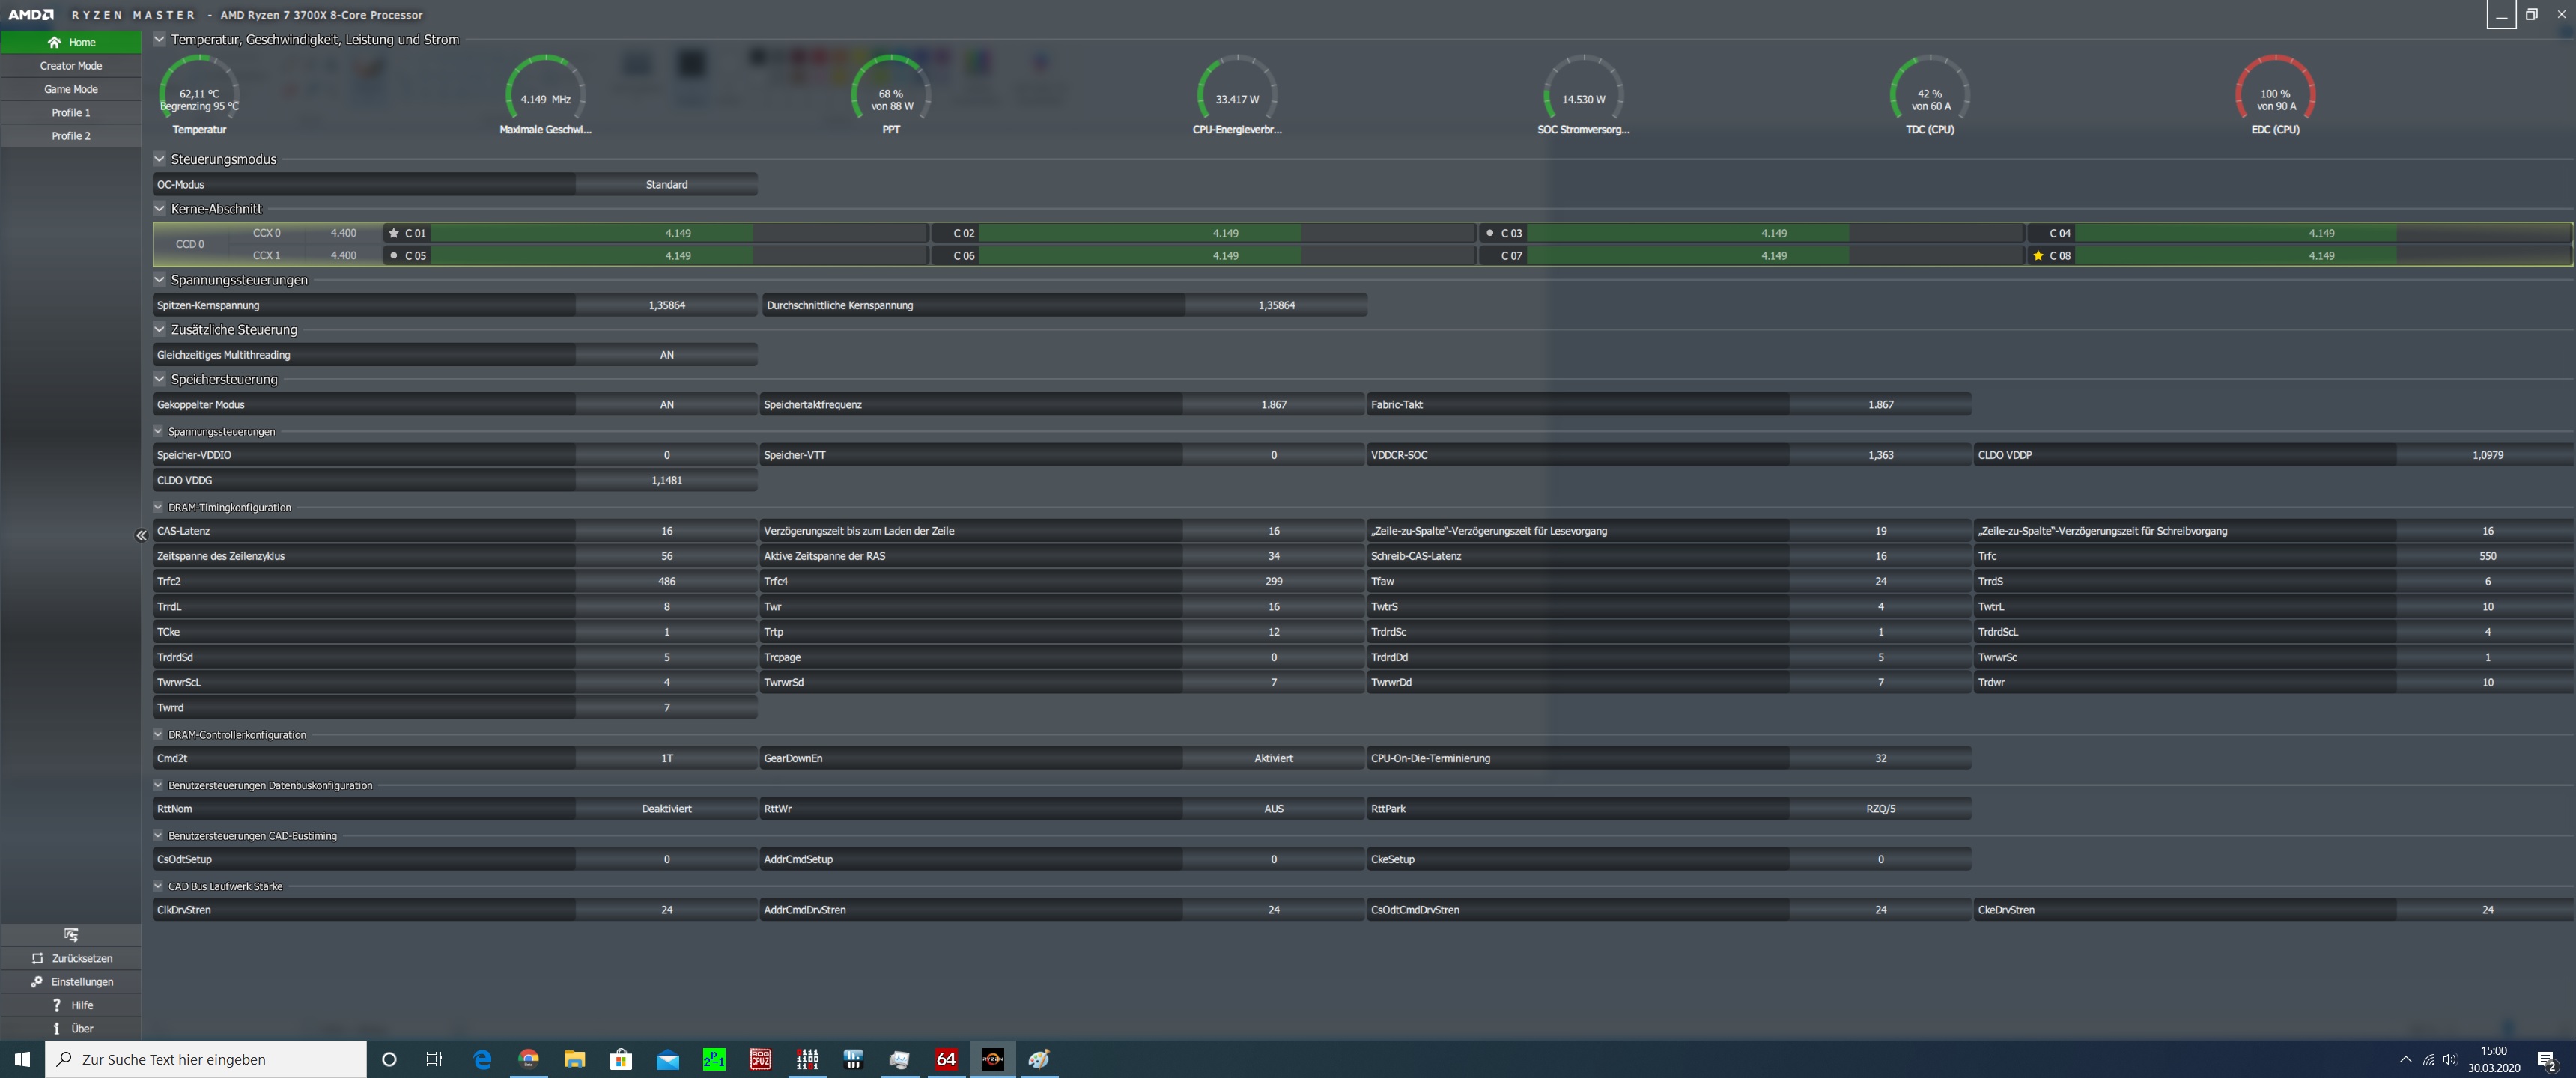Switch to Profile 2 tab
The width and height of the screenshot is (2576, 1078).
click(71, 136)
